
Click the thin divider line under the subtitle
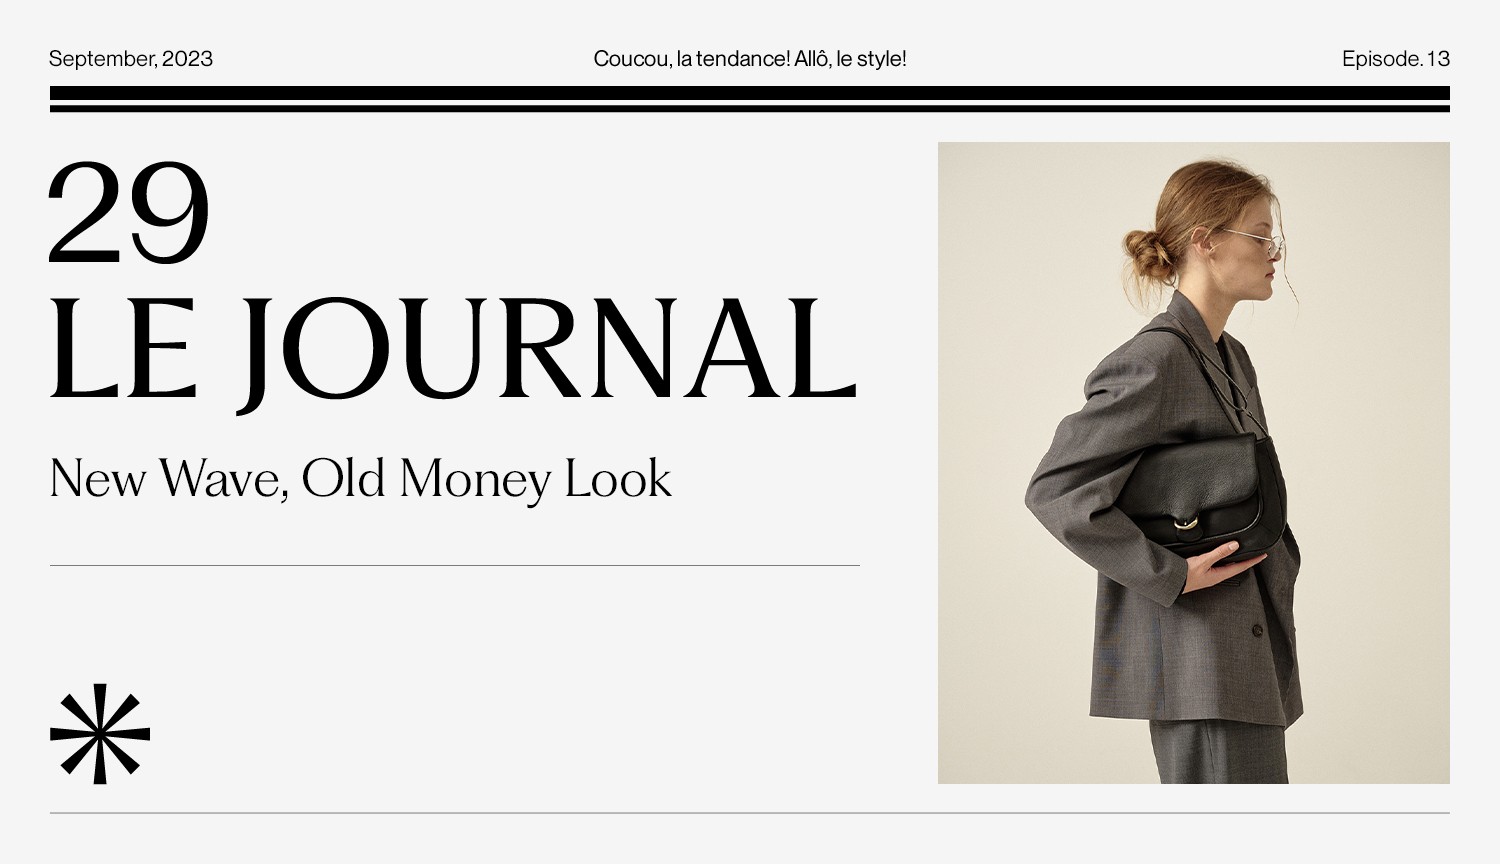[x=455, y=565]
